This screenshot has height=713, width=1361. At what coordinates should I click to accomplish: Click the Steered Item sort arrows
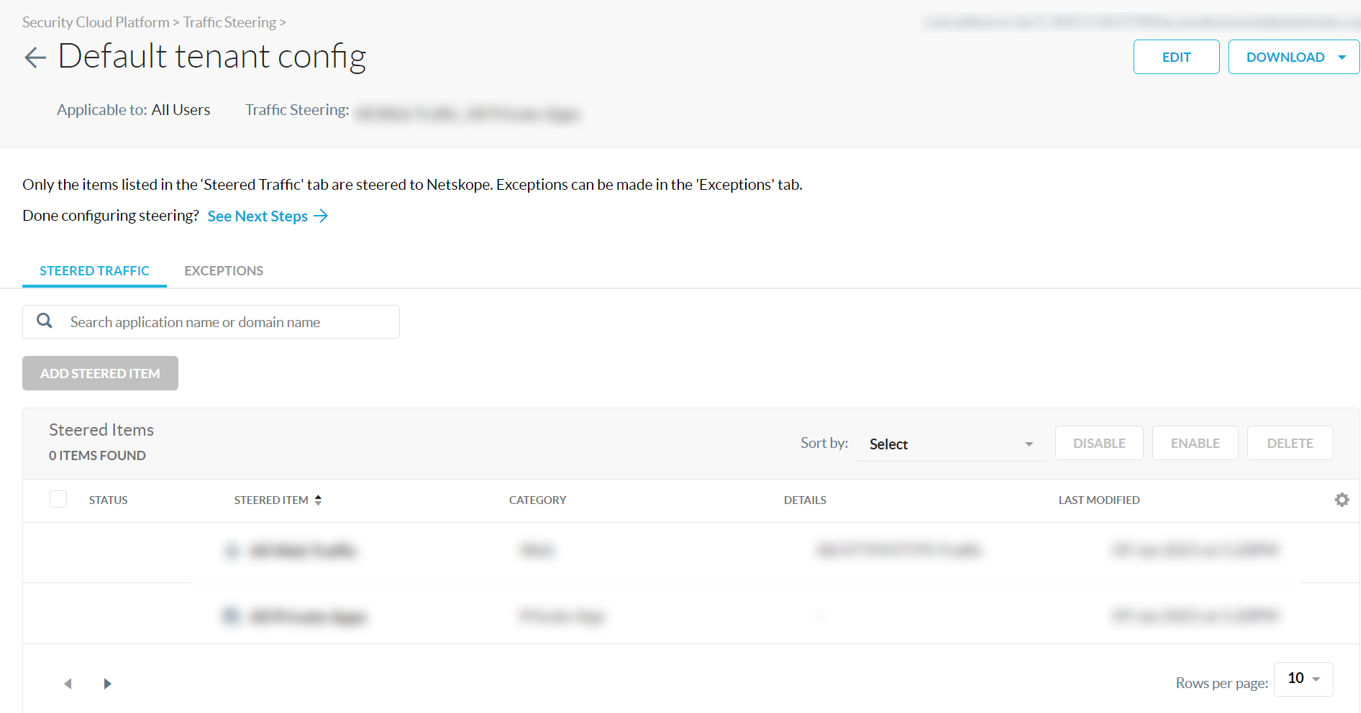coord(318,500)
